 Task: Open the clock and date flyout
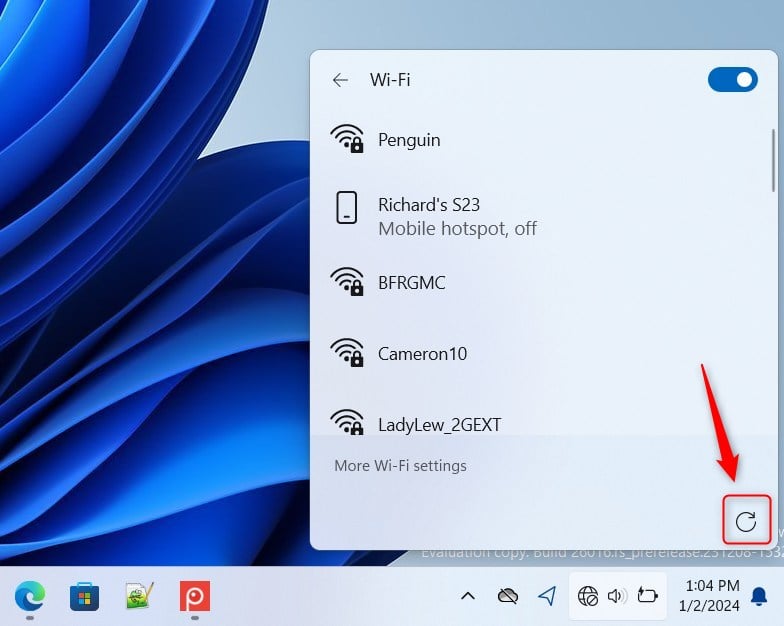coord(709,596)
